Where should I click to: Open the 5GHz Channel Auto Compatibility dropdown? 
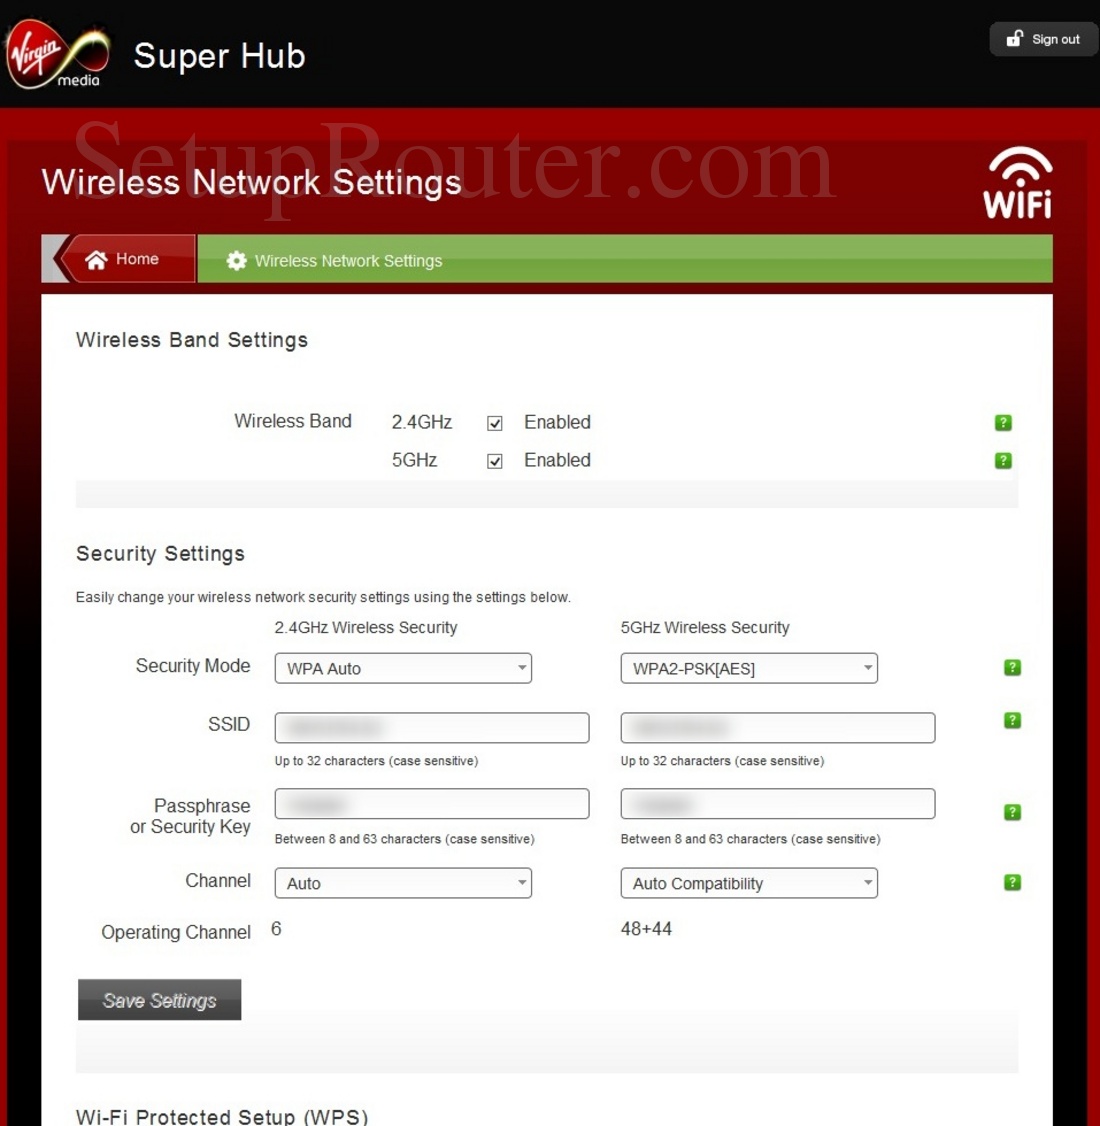[749, 883]
